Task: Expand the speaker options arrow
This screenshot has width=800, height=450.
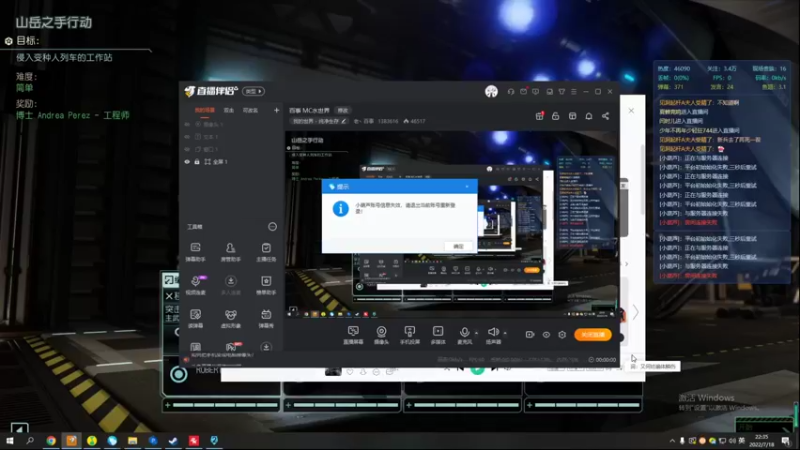Action: click(x=505, y=333)
